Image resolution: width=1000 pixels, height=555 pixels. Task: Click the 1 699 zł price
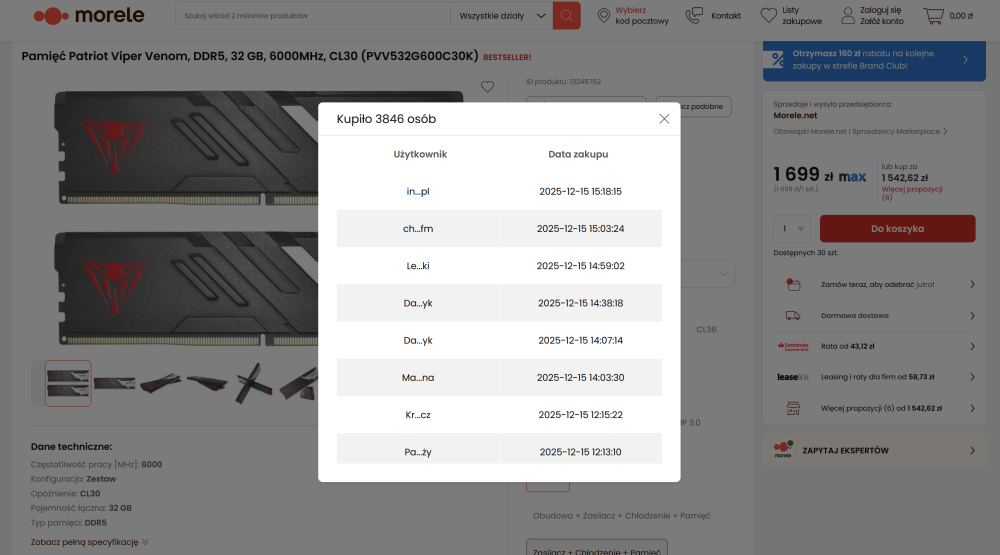[x=803, y=174]
